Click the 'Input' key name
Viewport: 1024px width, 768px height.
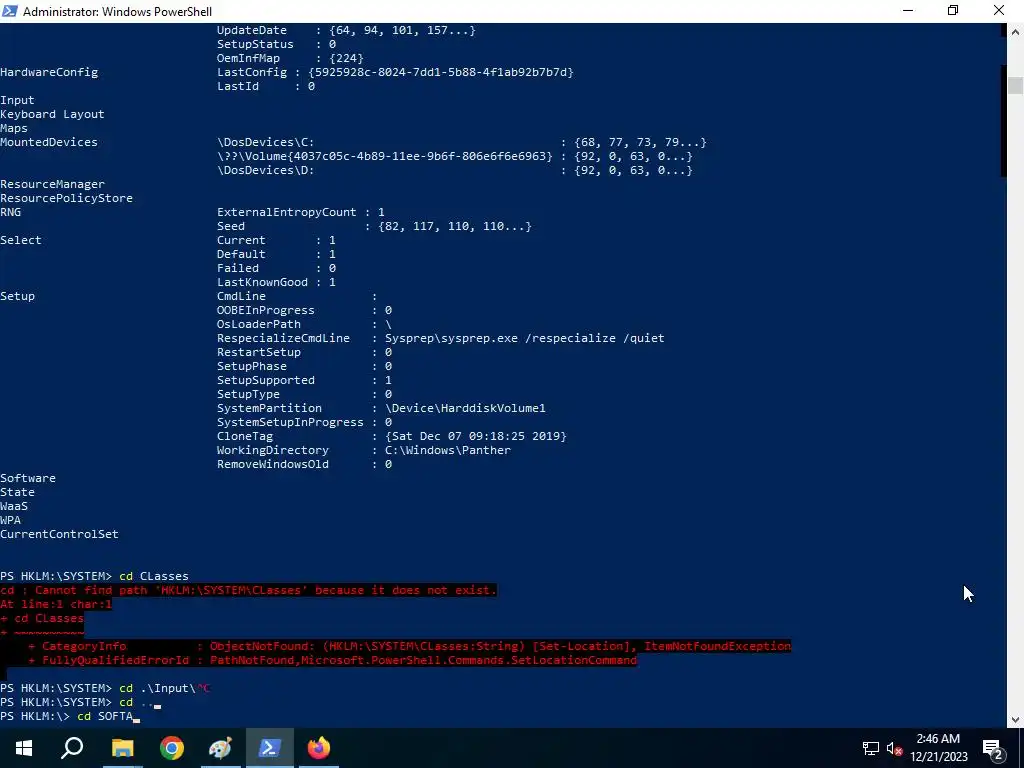18,101
